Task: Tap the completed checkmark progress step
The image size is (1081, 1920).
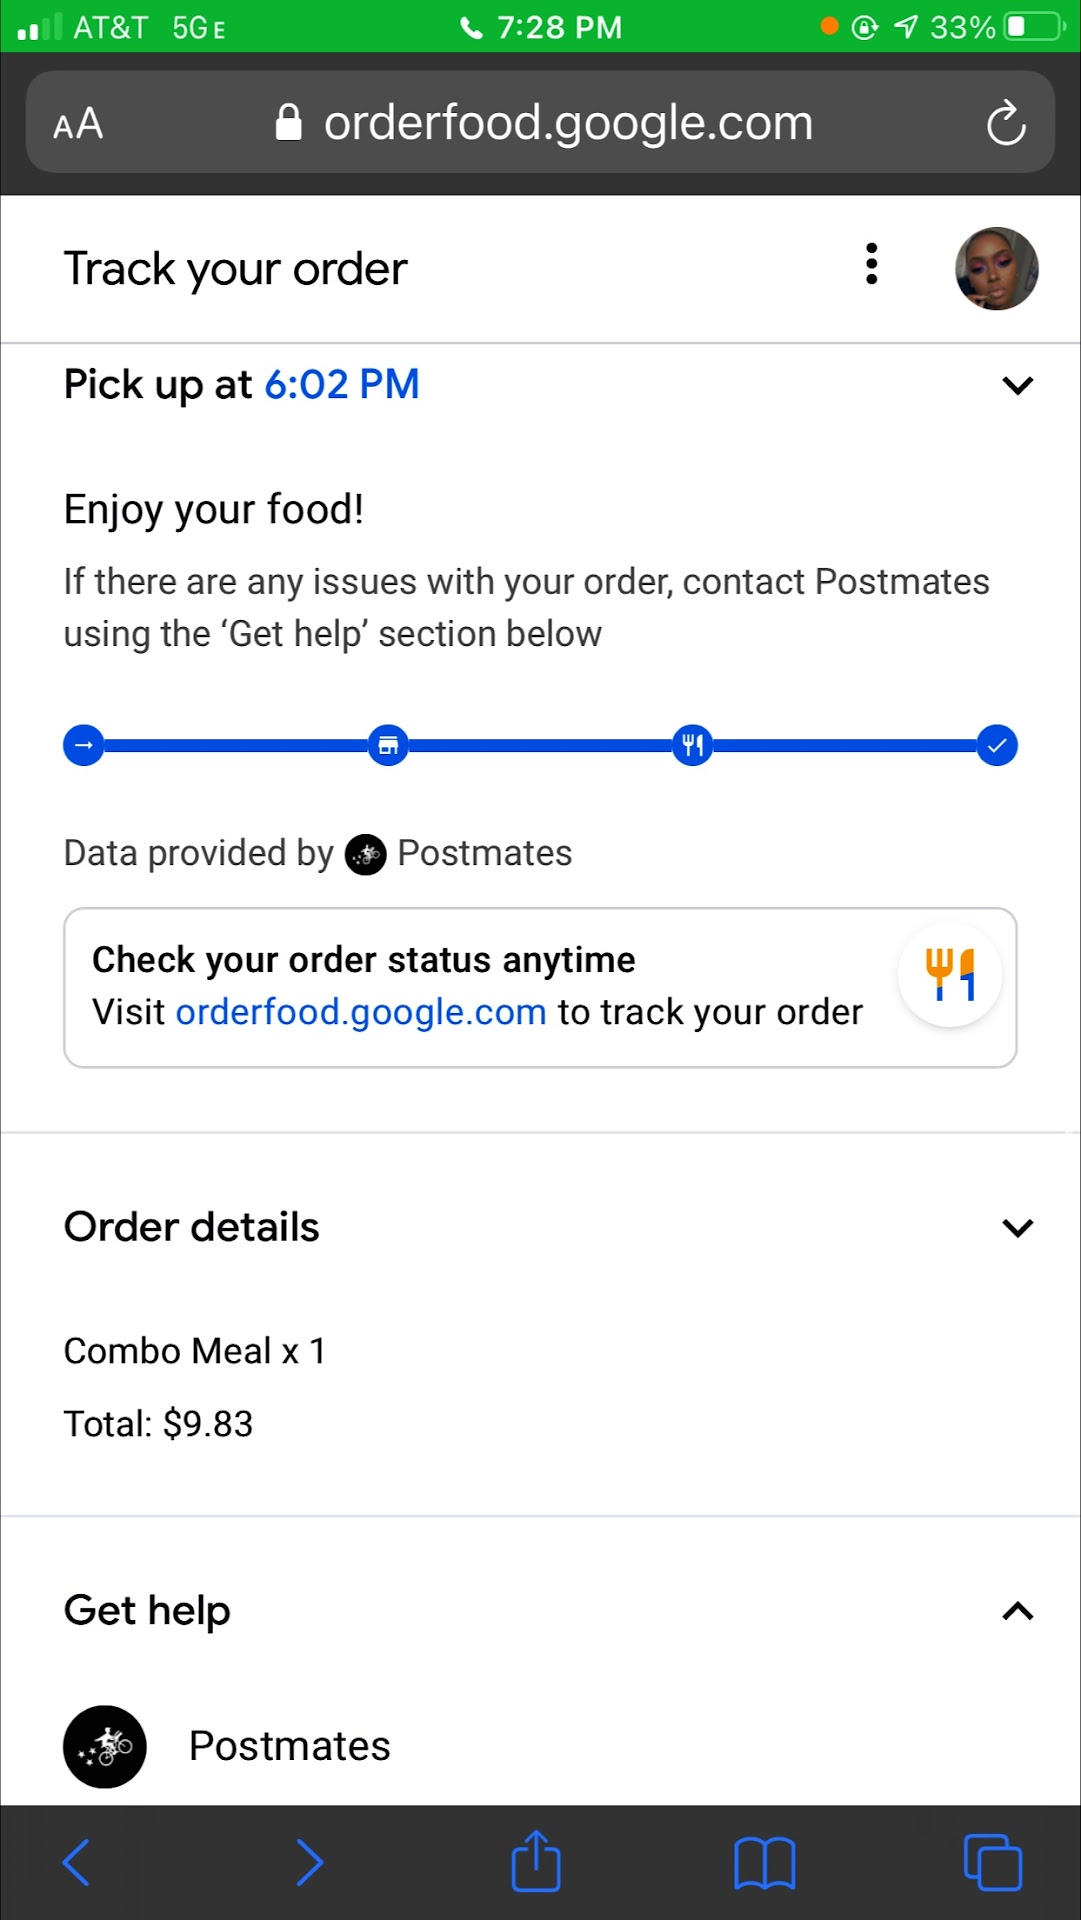Action: [997, 745]
